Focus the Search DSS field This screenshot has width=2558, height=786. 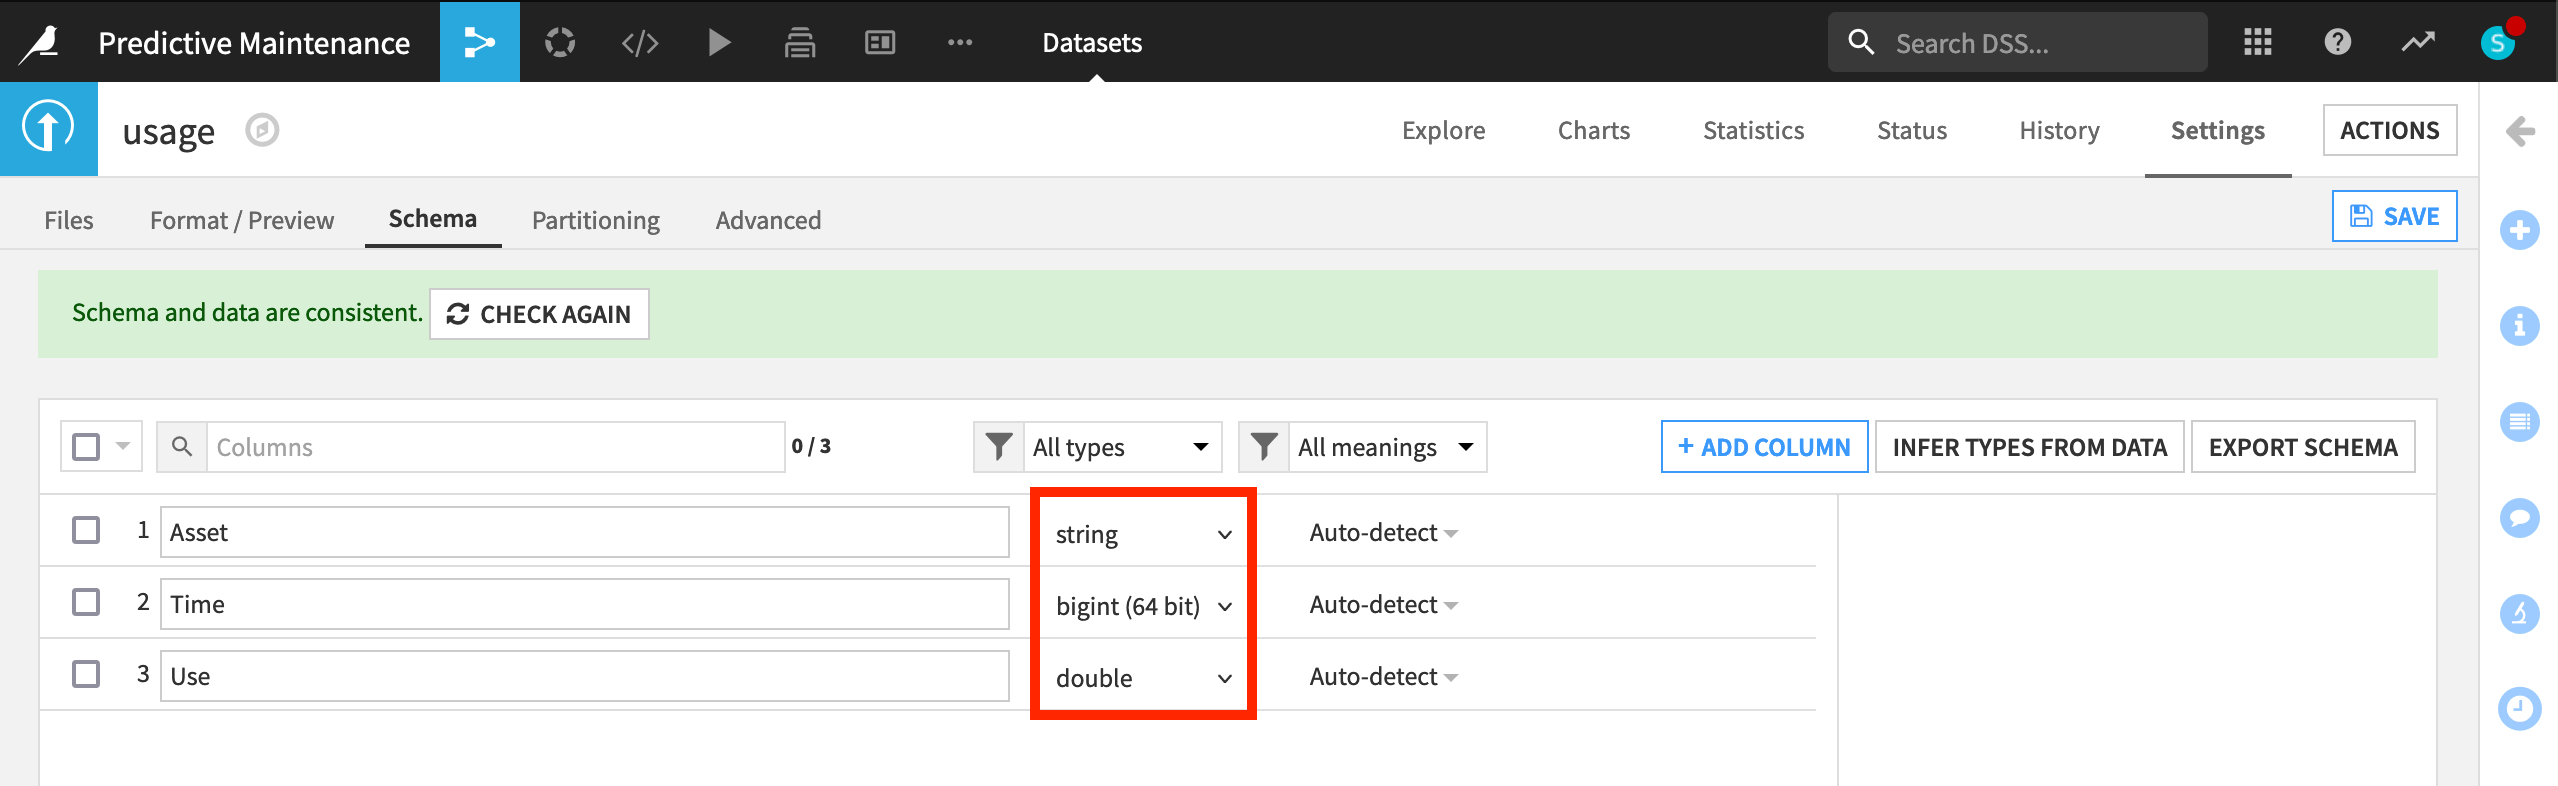click(x=2017, y=42)
